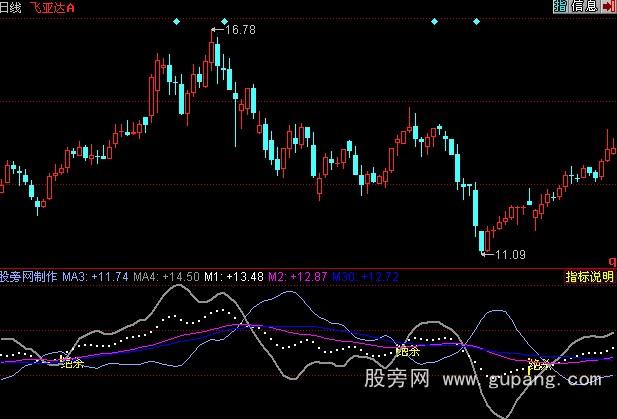Click the 16.78 high price label
The image size is (617, 419).
point(241,31)
